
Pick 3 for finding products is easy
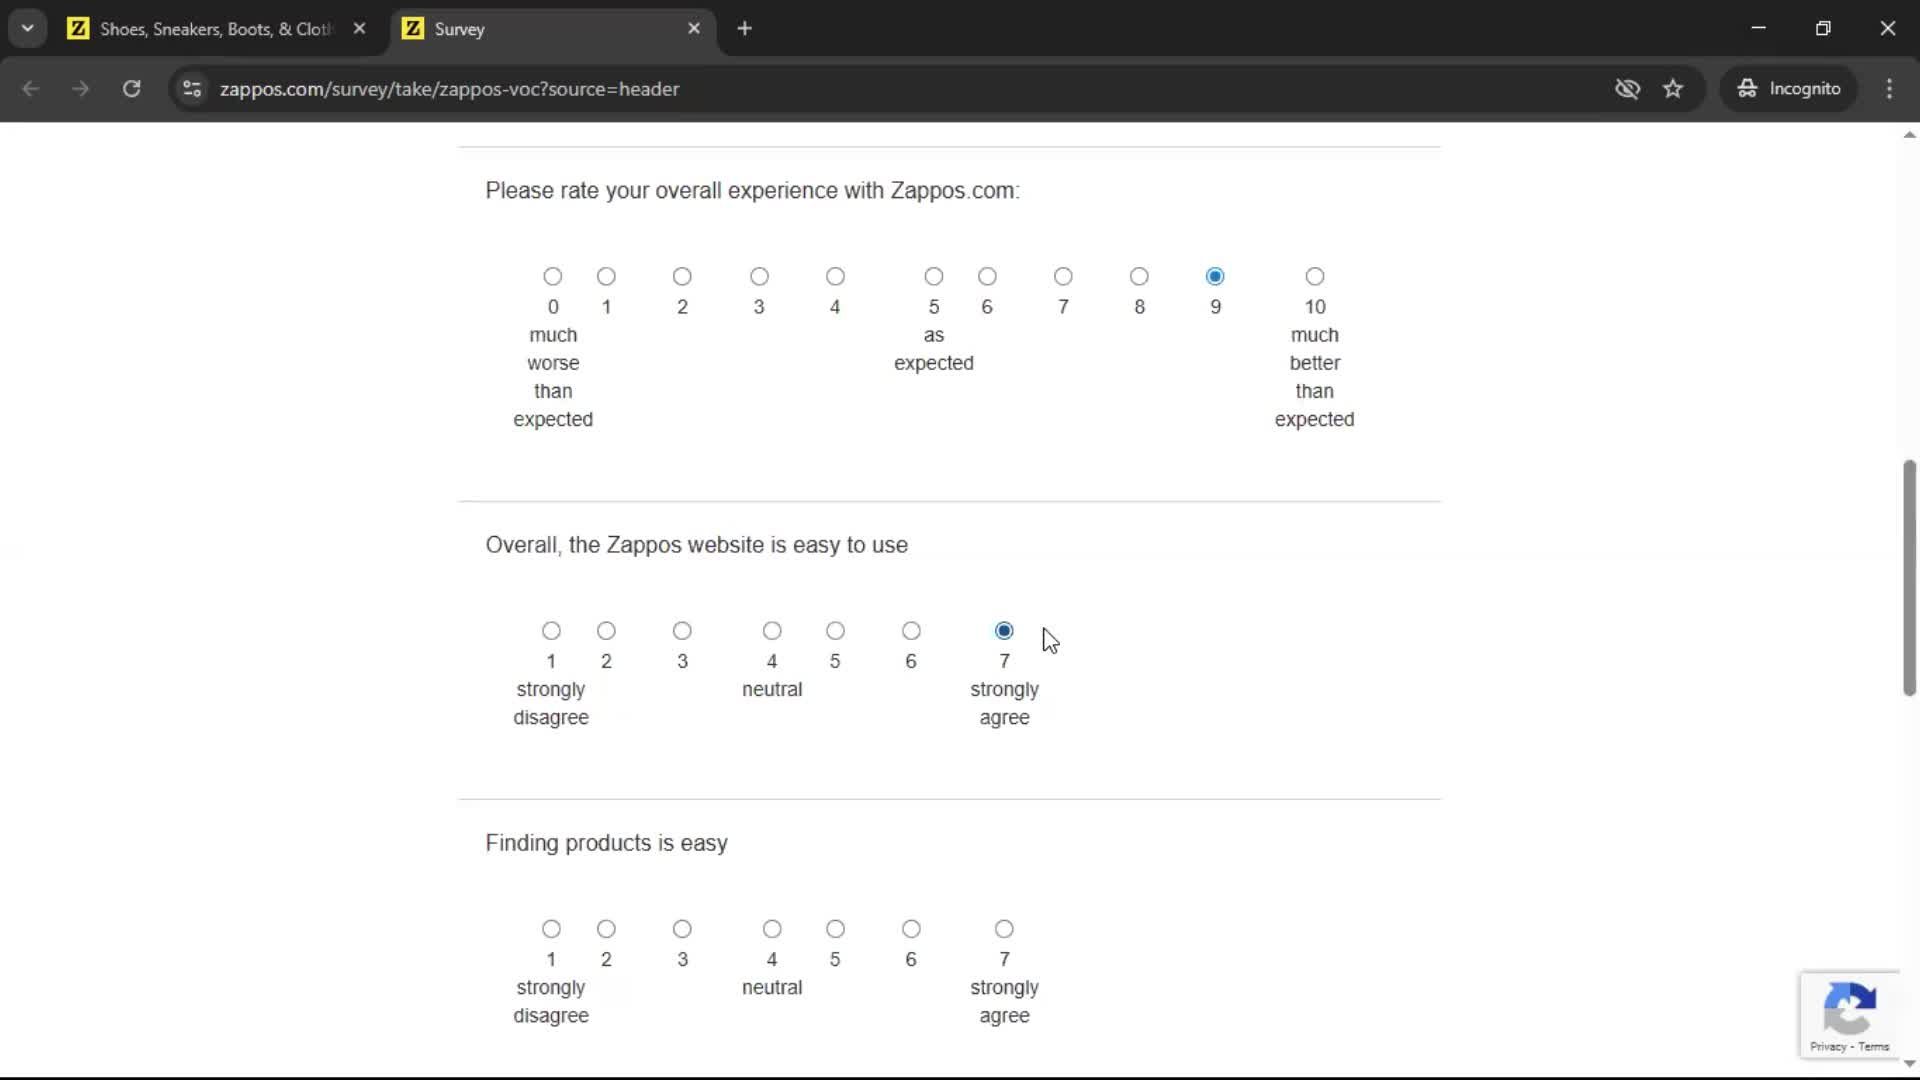coord(682,928)
